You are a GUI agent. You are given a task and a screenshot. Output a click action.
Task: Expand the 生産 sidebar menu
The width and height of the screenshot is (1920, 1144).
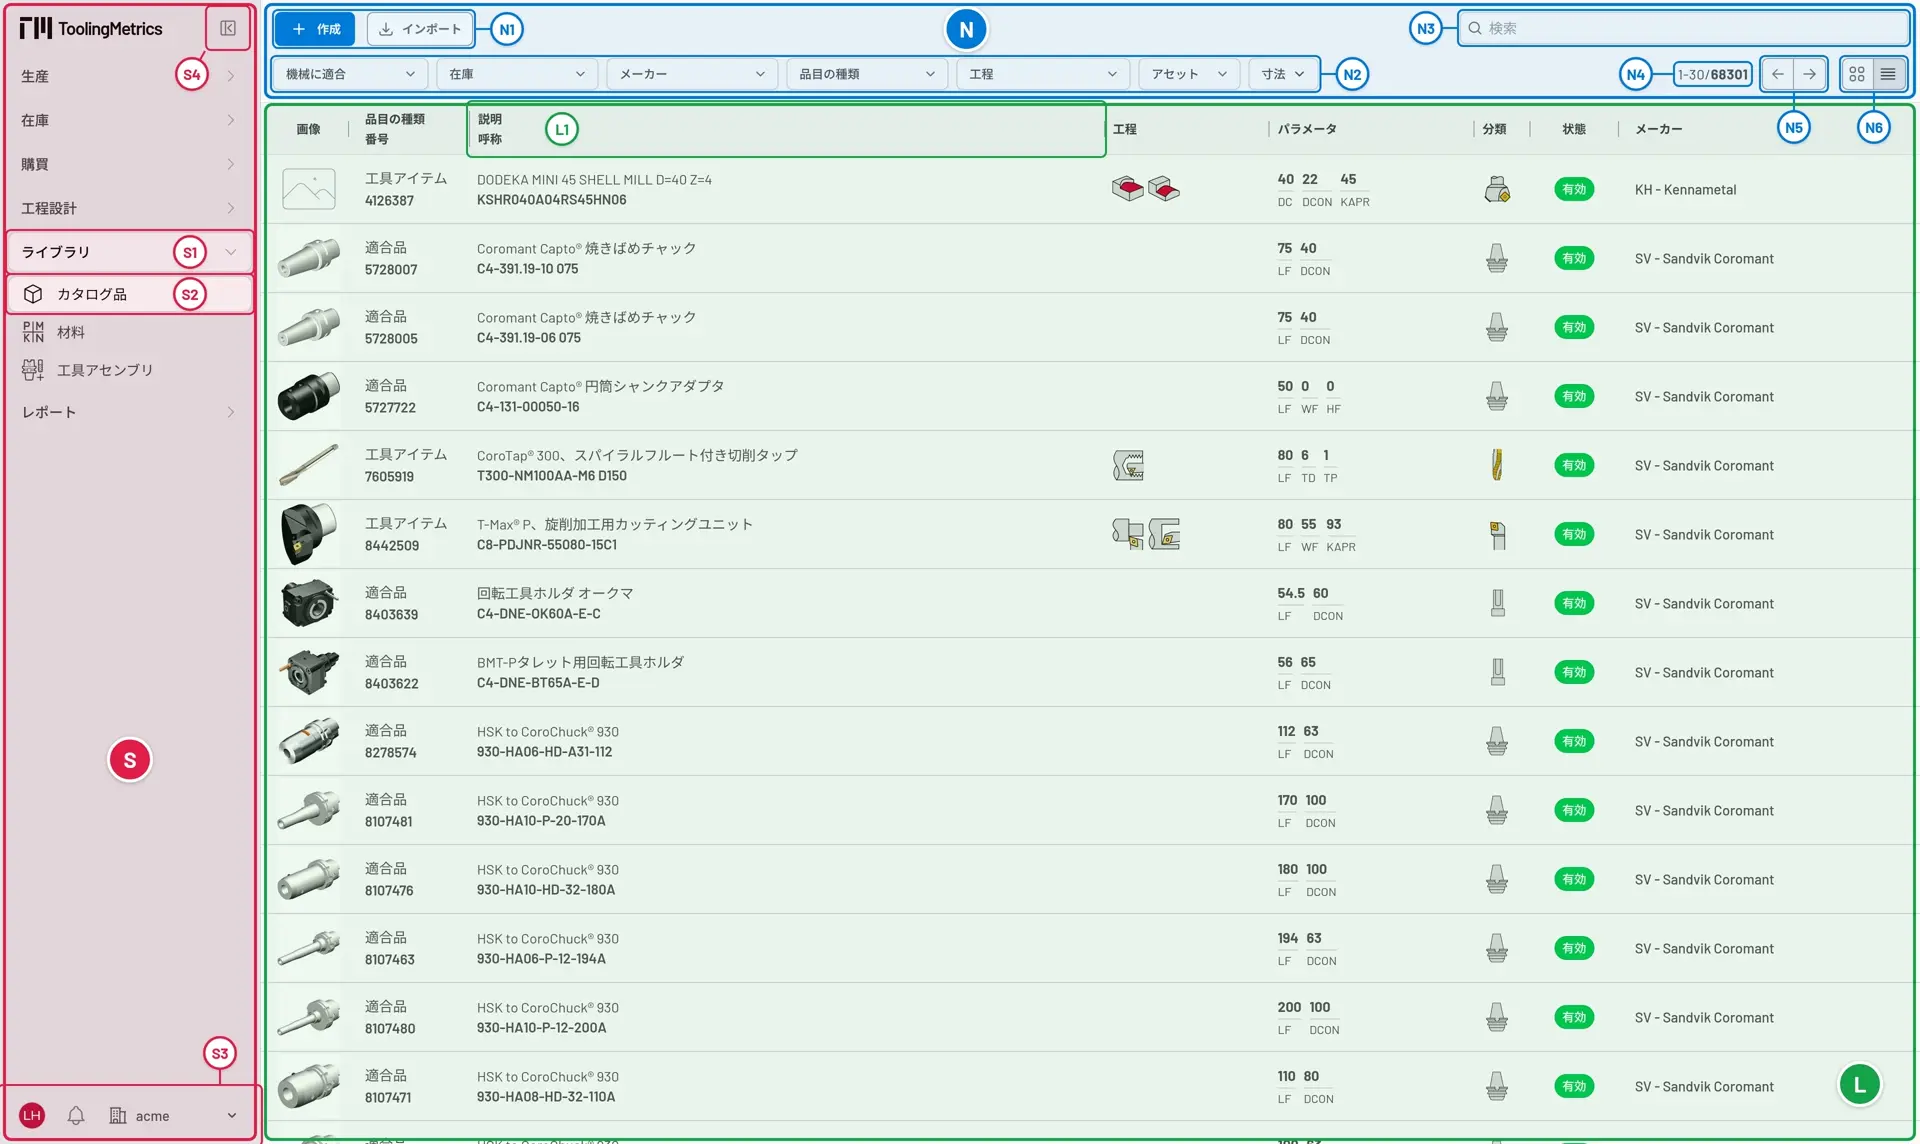click(130, 76)
